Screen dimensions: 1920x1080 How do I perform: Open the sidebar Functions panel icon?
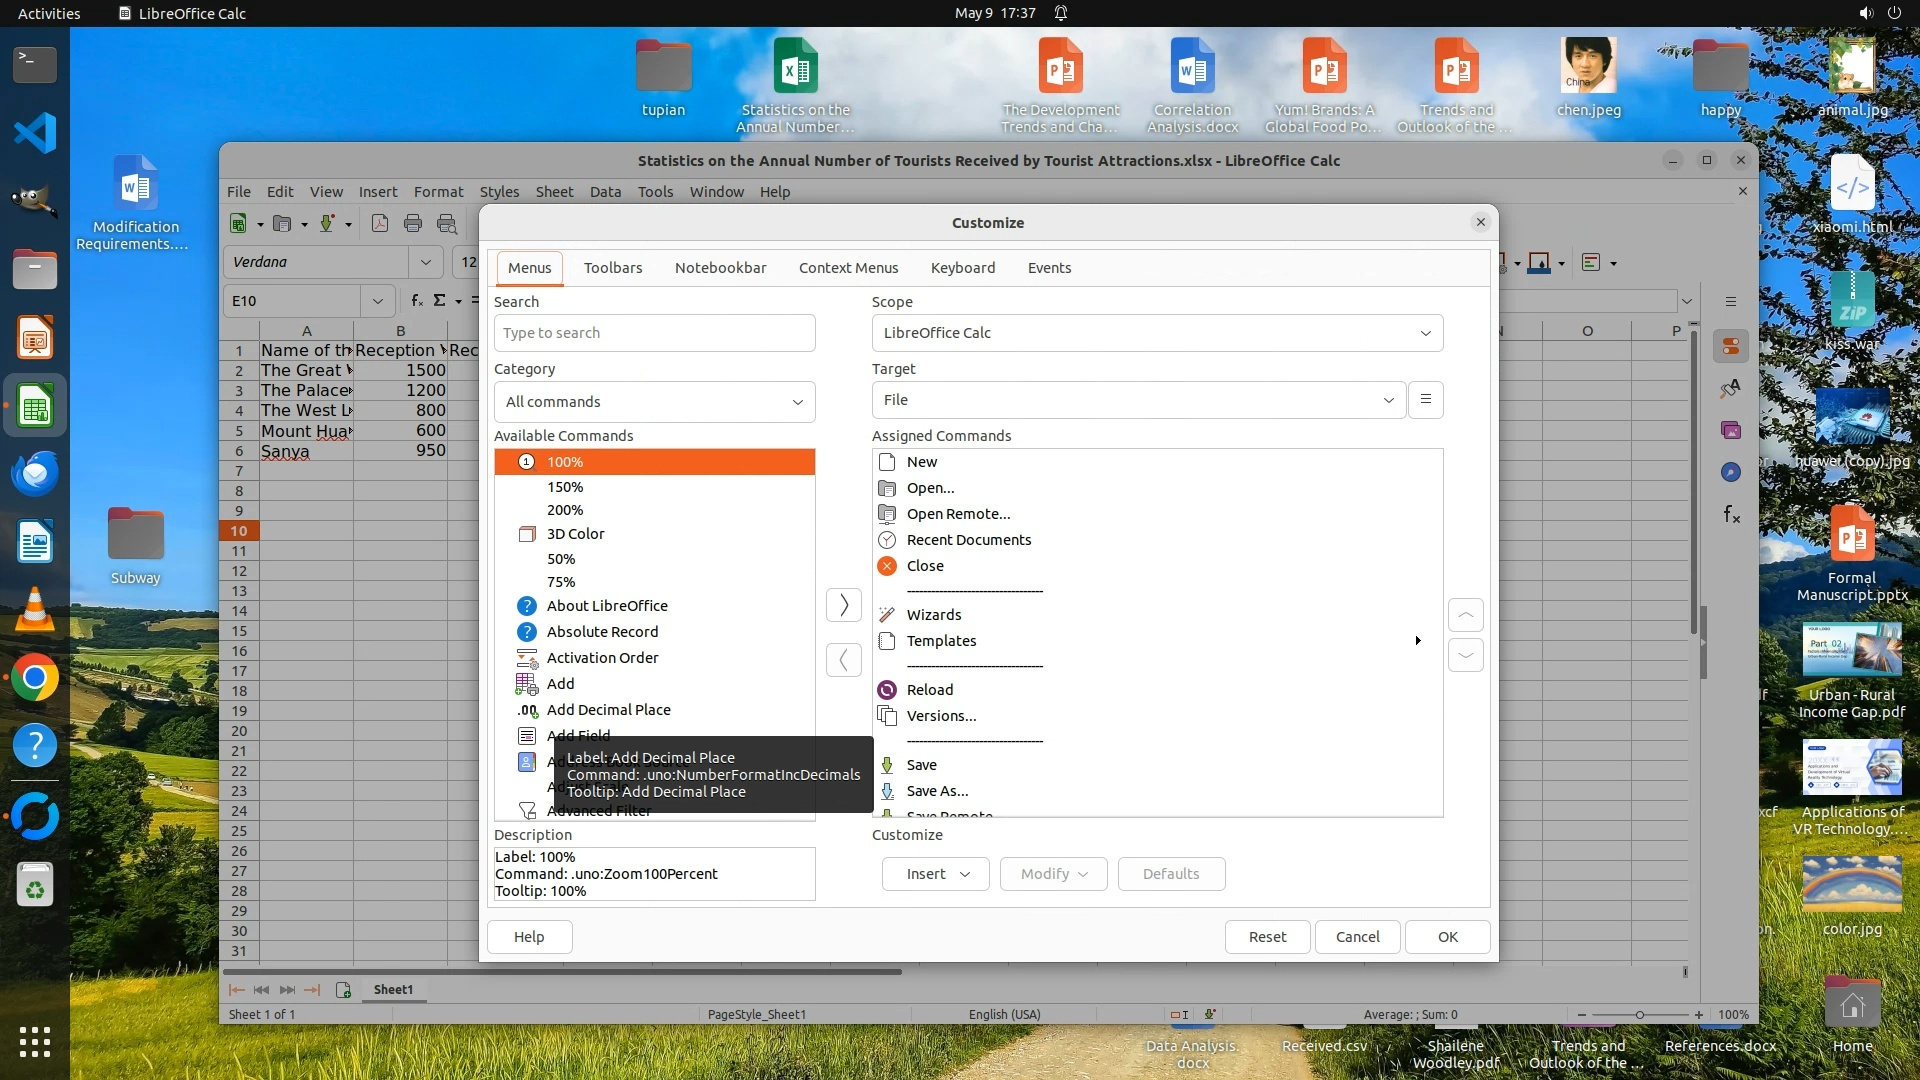1731,515
